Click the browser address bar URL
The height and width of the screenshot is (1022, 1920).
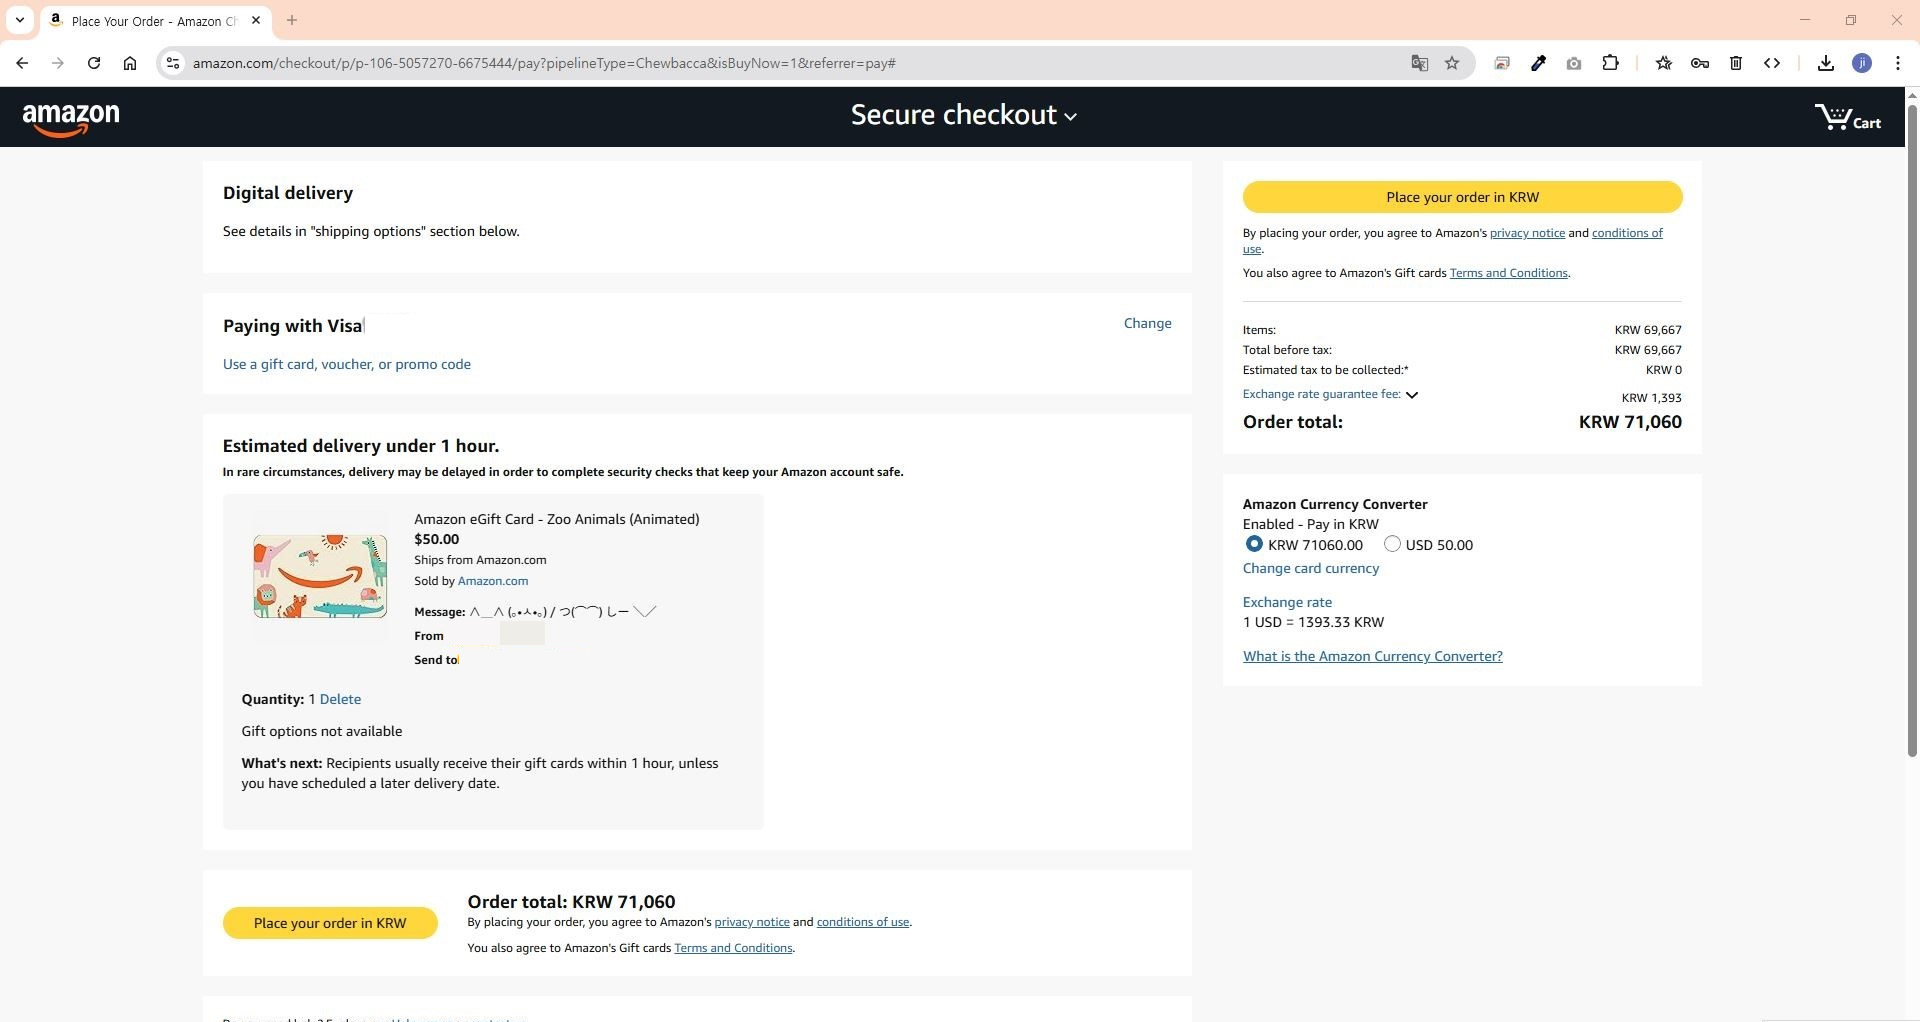544,63
